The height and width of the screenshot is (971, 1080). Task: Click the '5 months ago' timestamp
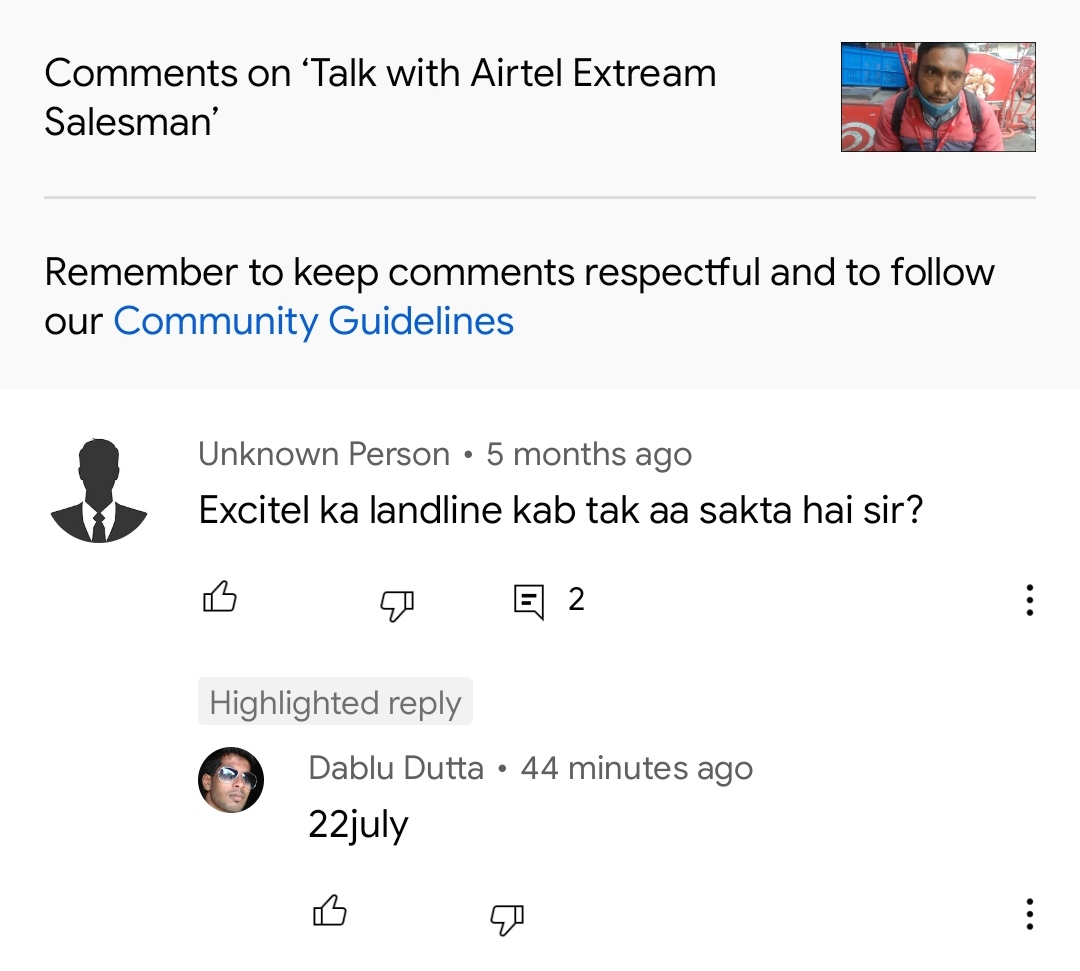(589, 454)
